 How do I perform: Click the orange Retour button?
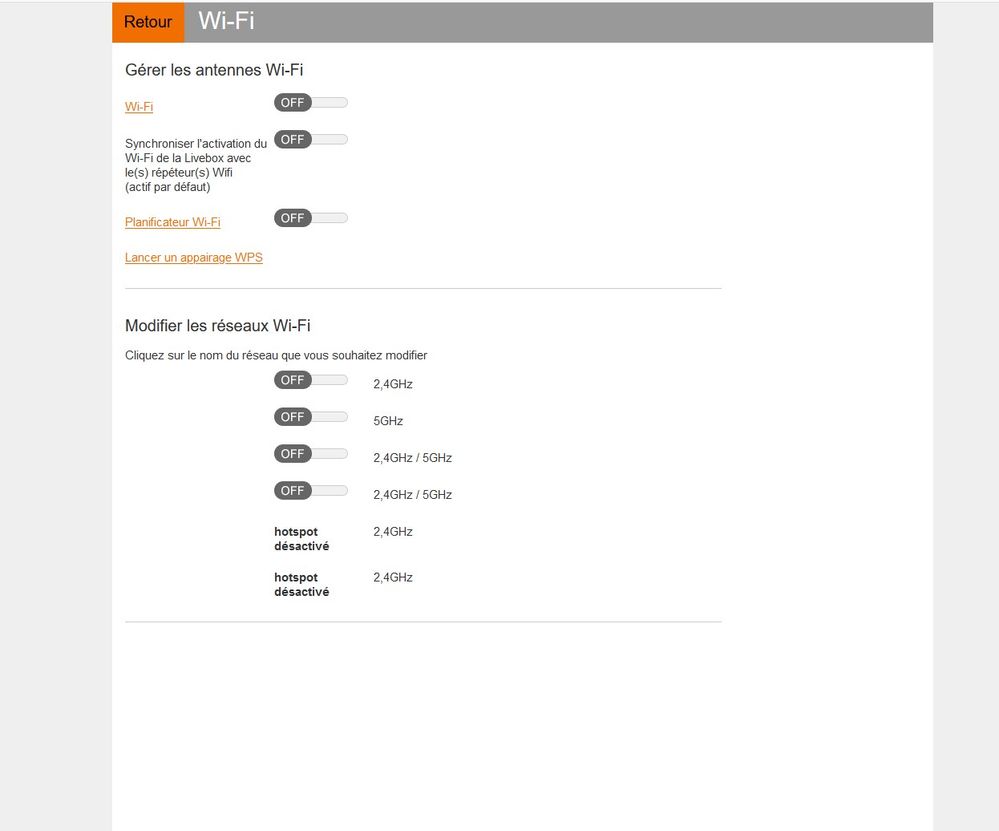pos(148,22)
